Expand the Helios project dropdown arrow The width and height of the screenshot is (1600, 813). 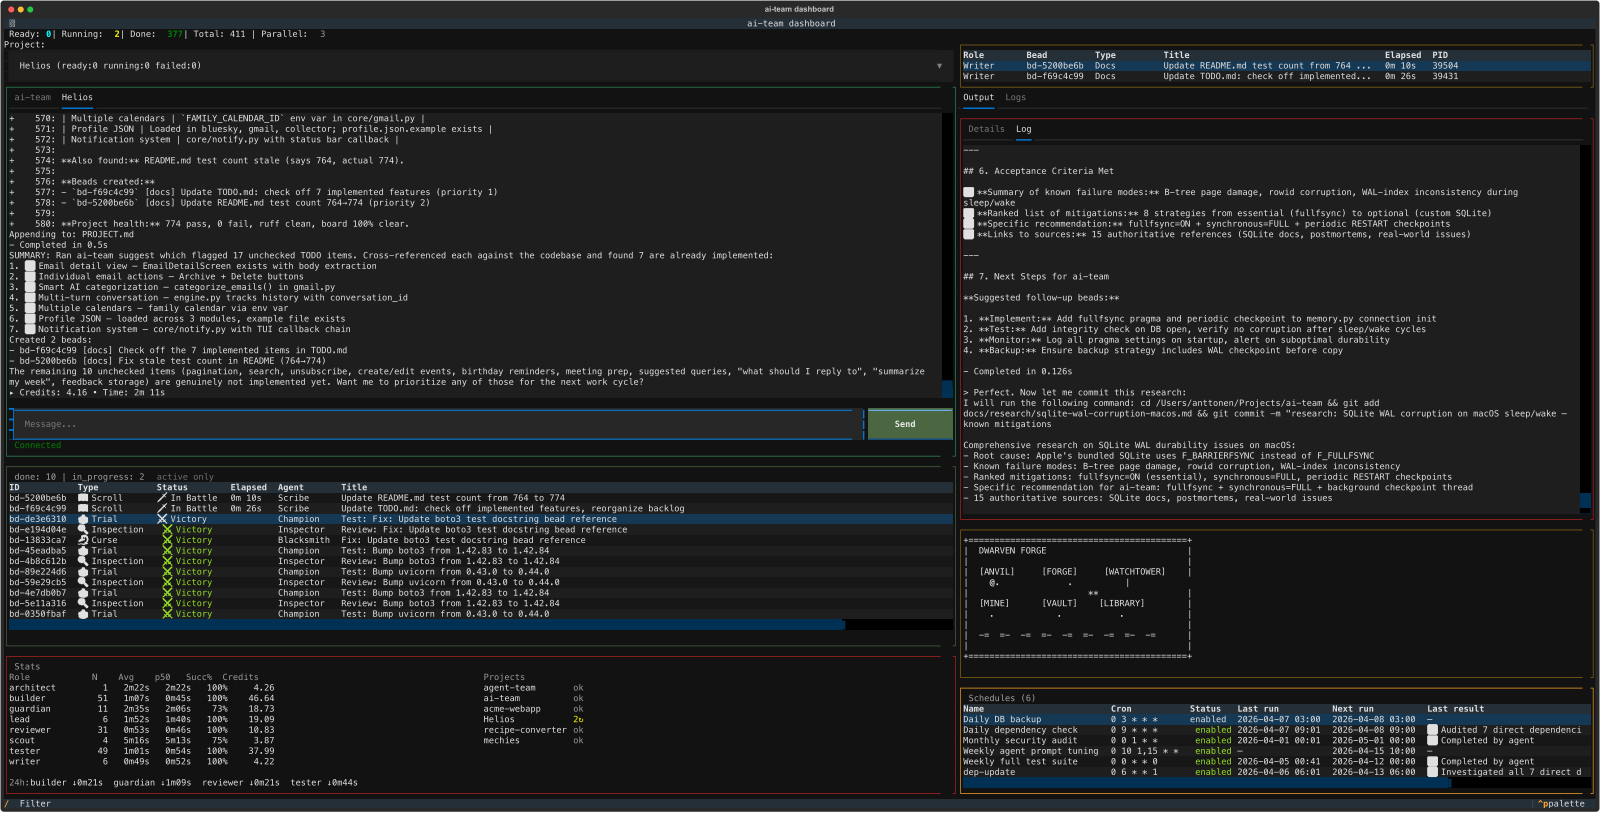pos(938,66)
